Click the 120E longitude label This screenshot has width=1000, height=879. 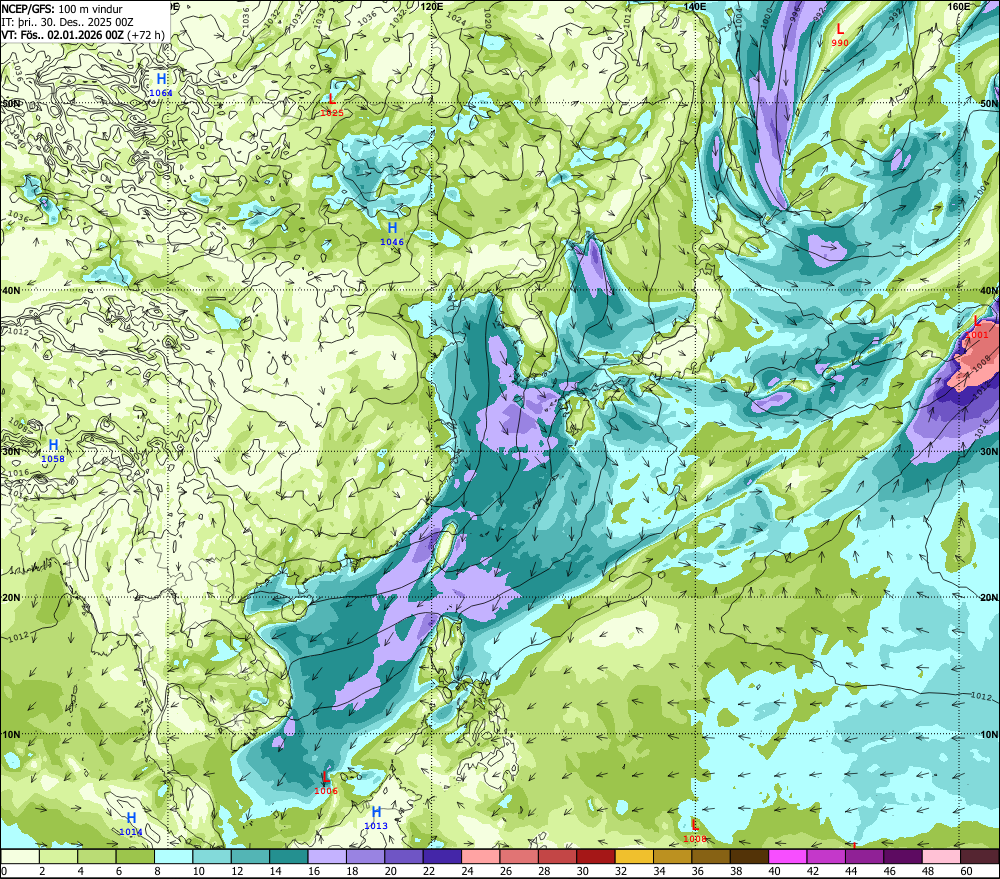click(x=432, y=6)
